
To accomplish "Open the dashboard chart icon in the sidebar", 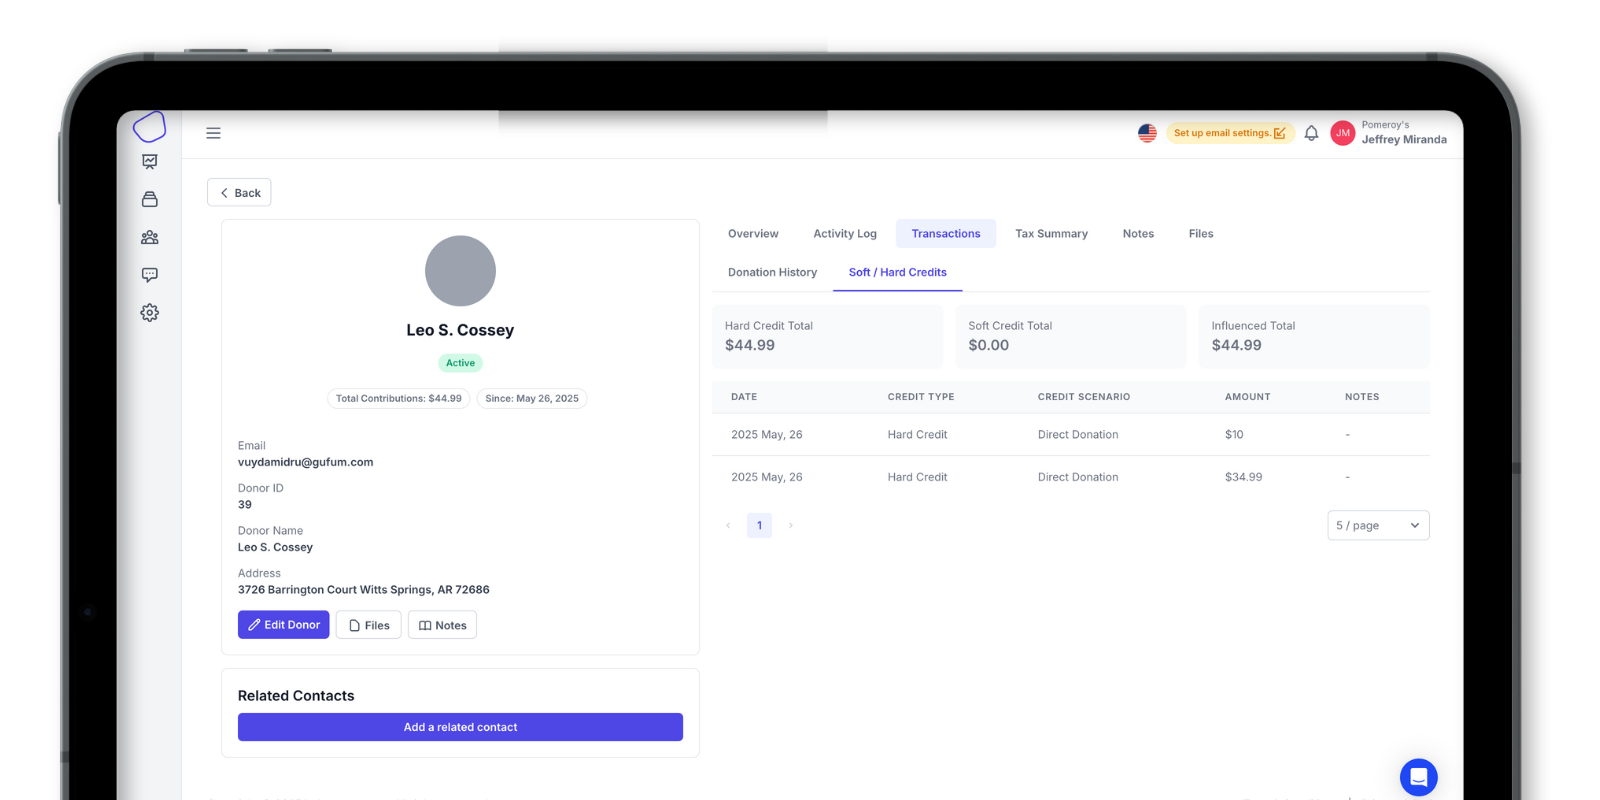I will pos(150,162).
